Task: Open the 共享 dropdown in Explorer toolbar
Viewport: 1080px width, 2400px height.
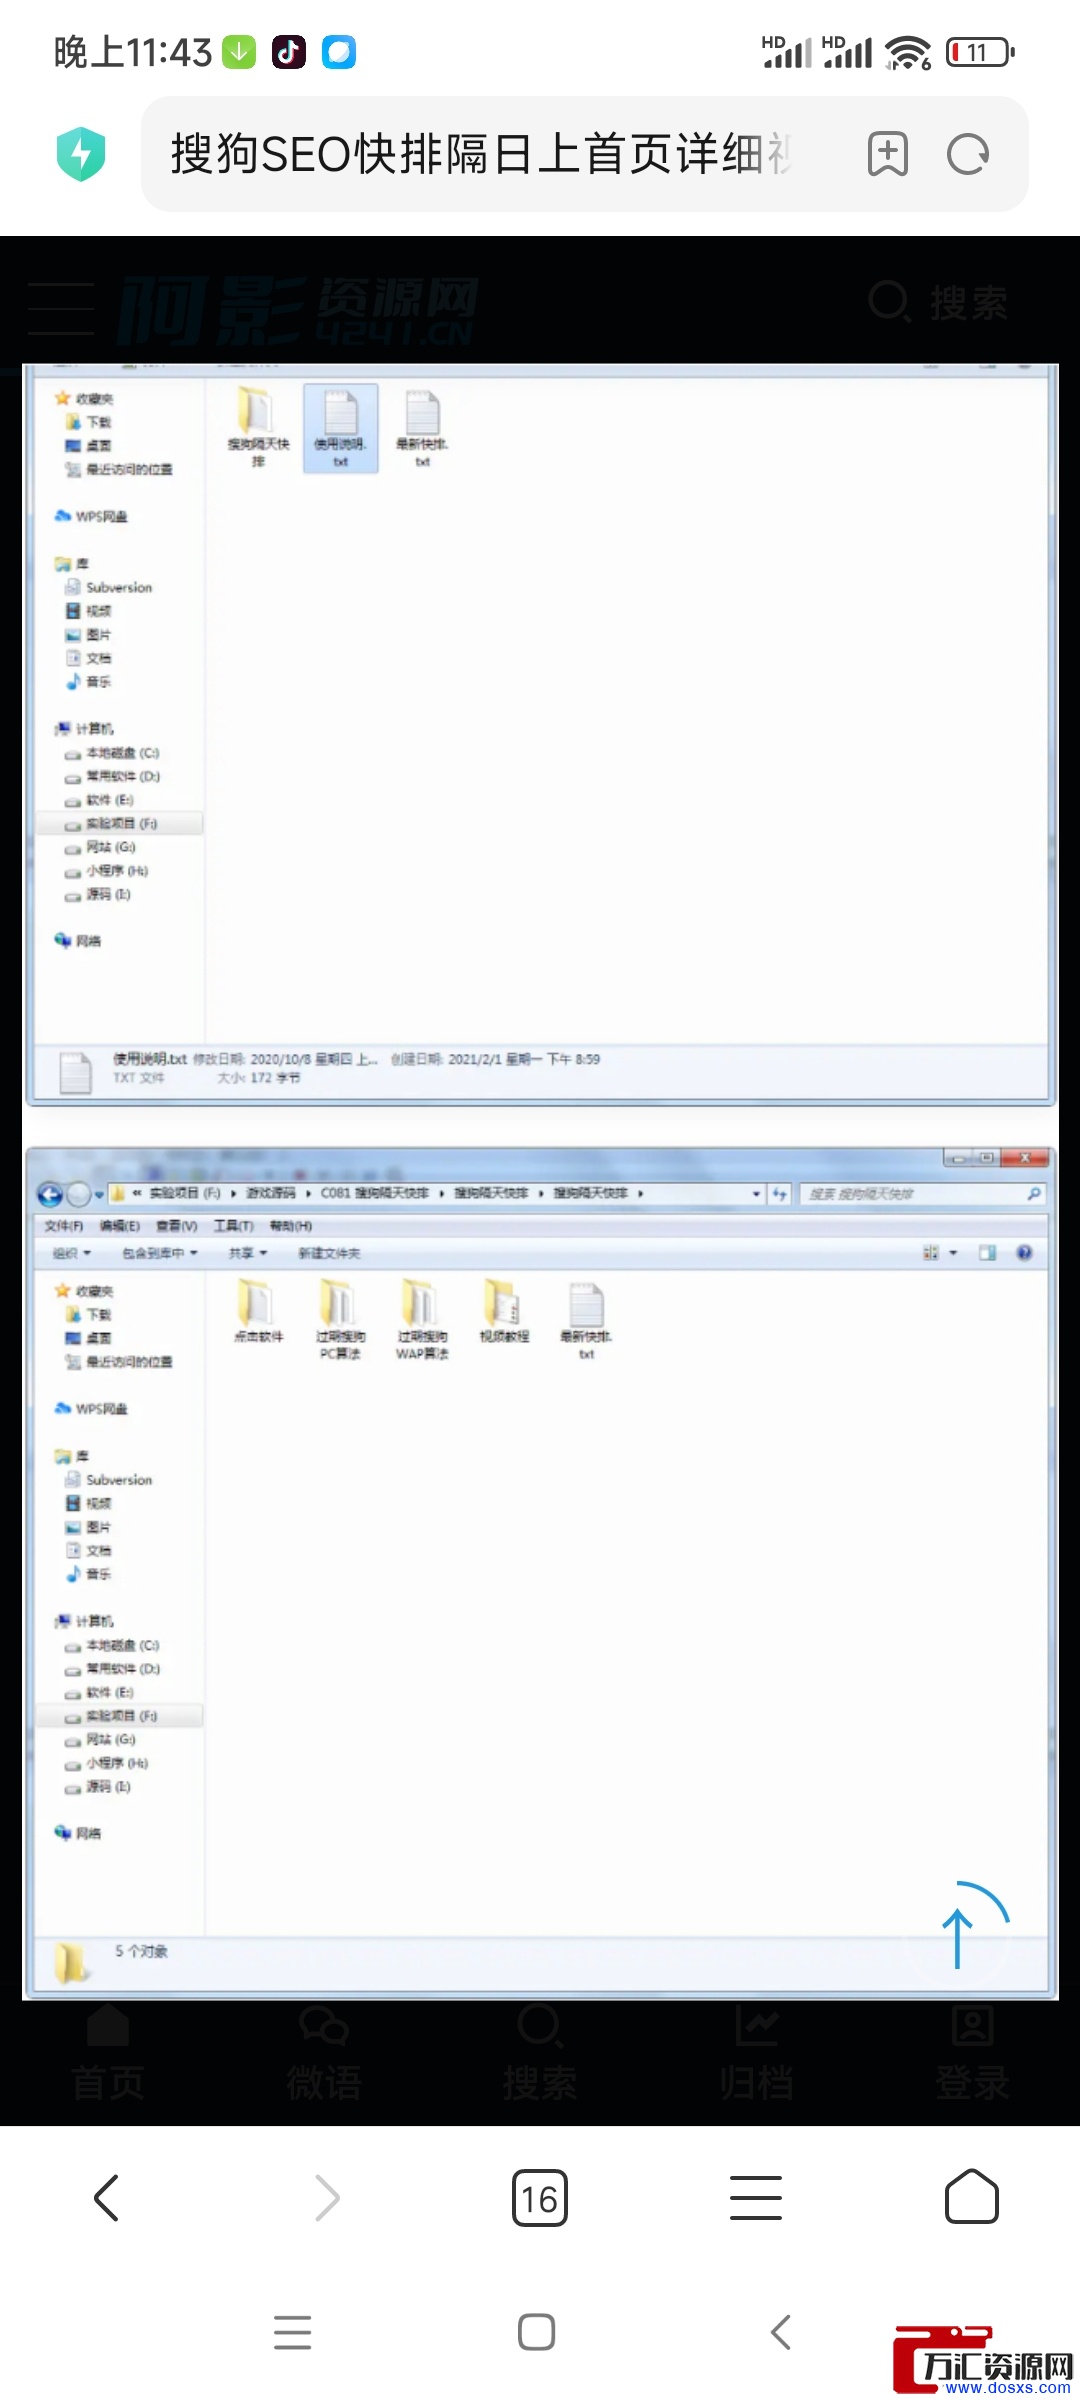Action: pyautogui.click(x=248, y=1253)
